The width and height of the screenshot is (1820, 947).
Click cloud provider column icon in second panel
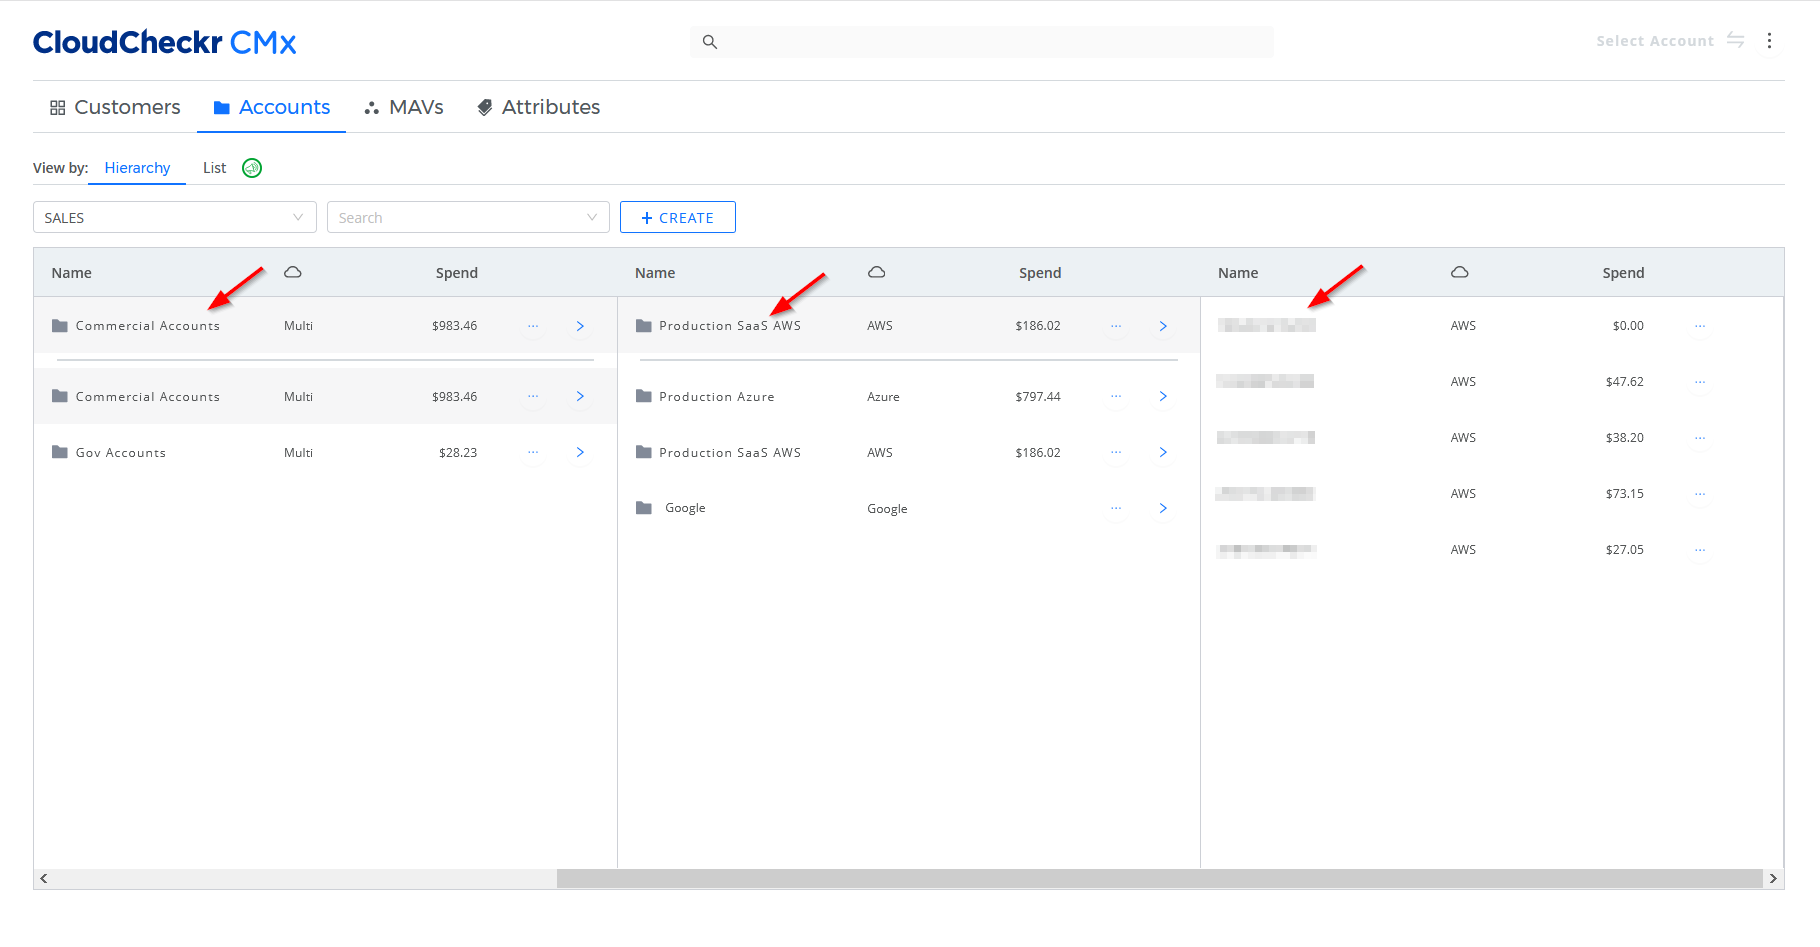point(877,272)
